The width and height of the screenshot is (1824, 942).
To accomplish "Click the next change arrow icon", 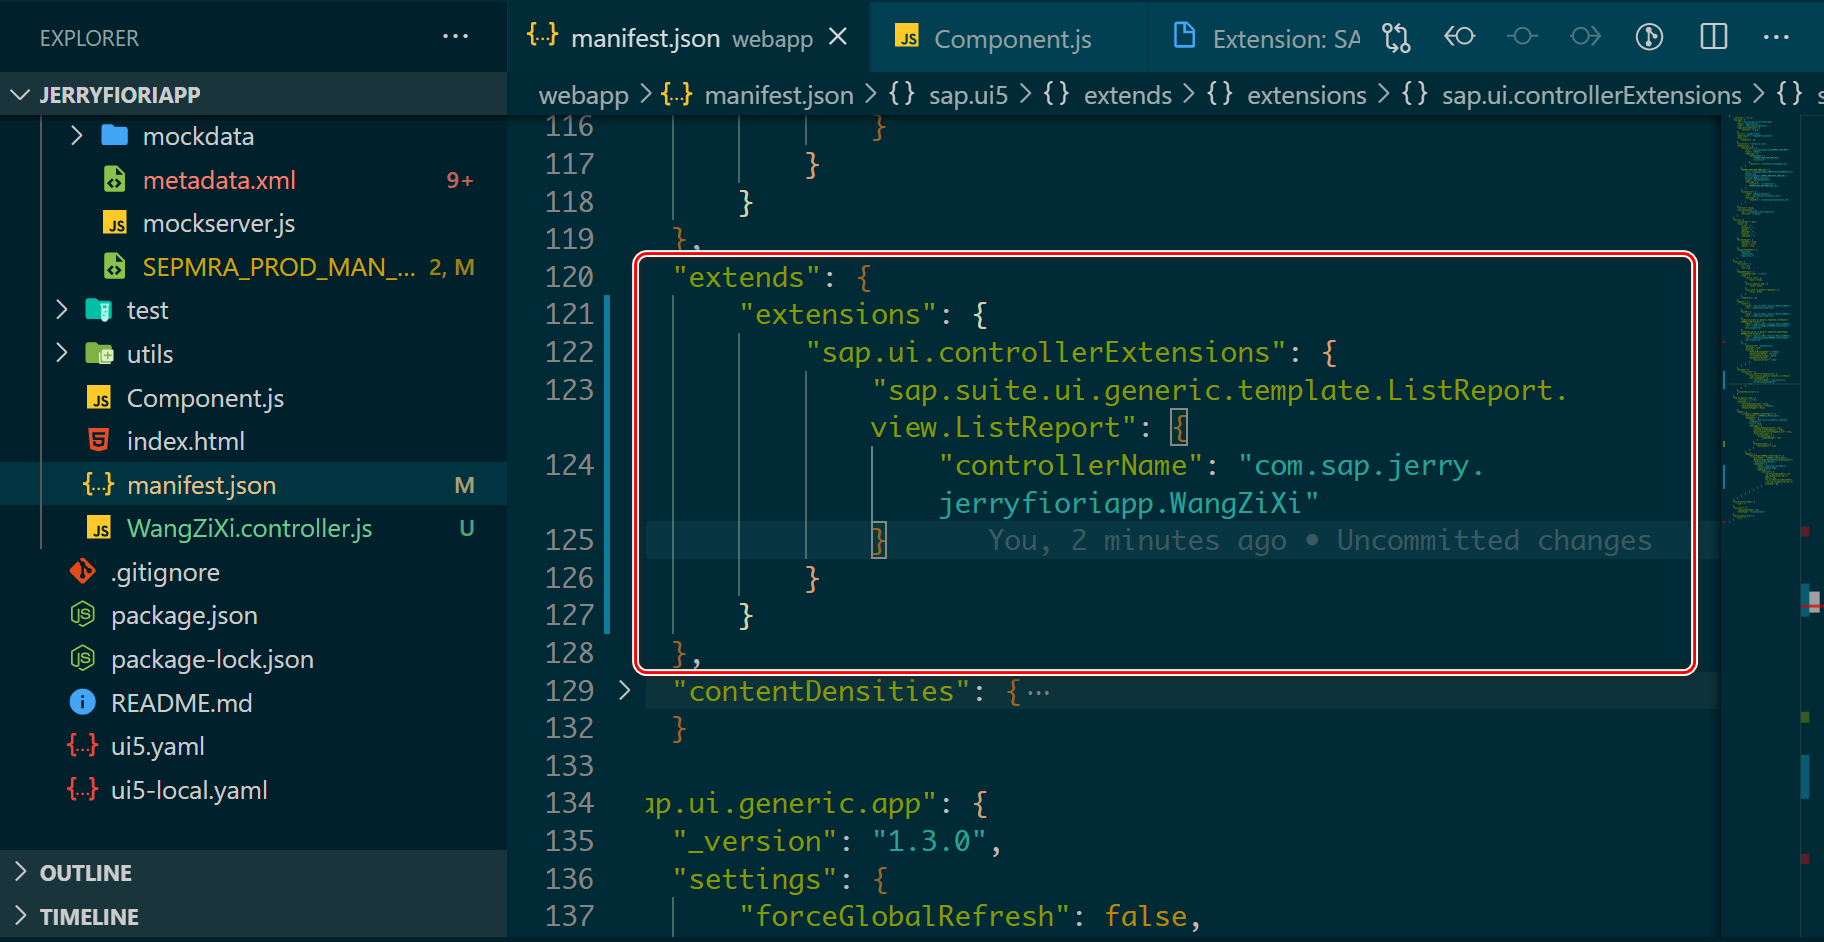I will 1585,37.
